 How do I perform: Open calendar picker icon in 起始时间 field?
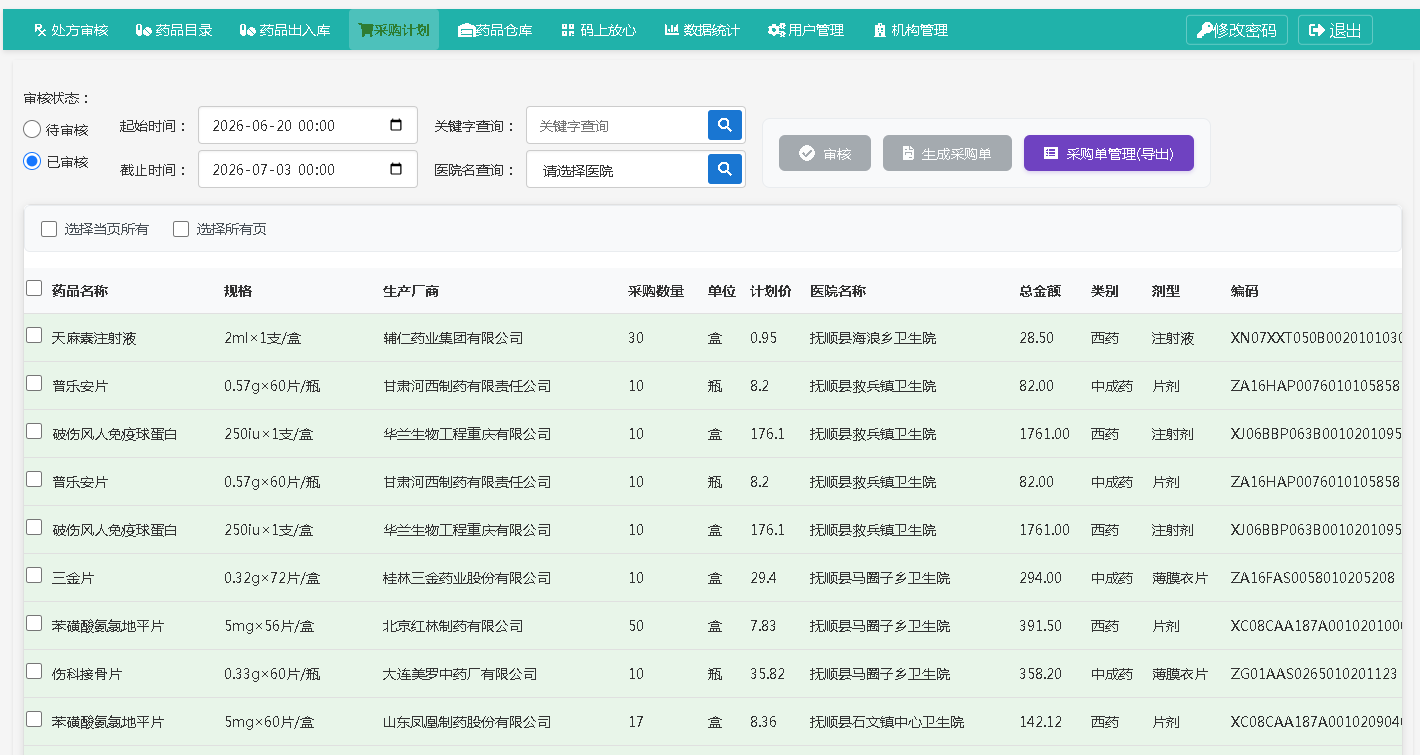(x=396, y=125)
